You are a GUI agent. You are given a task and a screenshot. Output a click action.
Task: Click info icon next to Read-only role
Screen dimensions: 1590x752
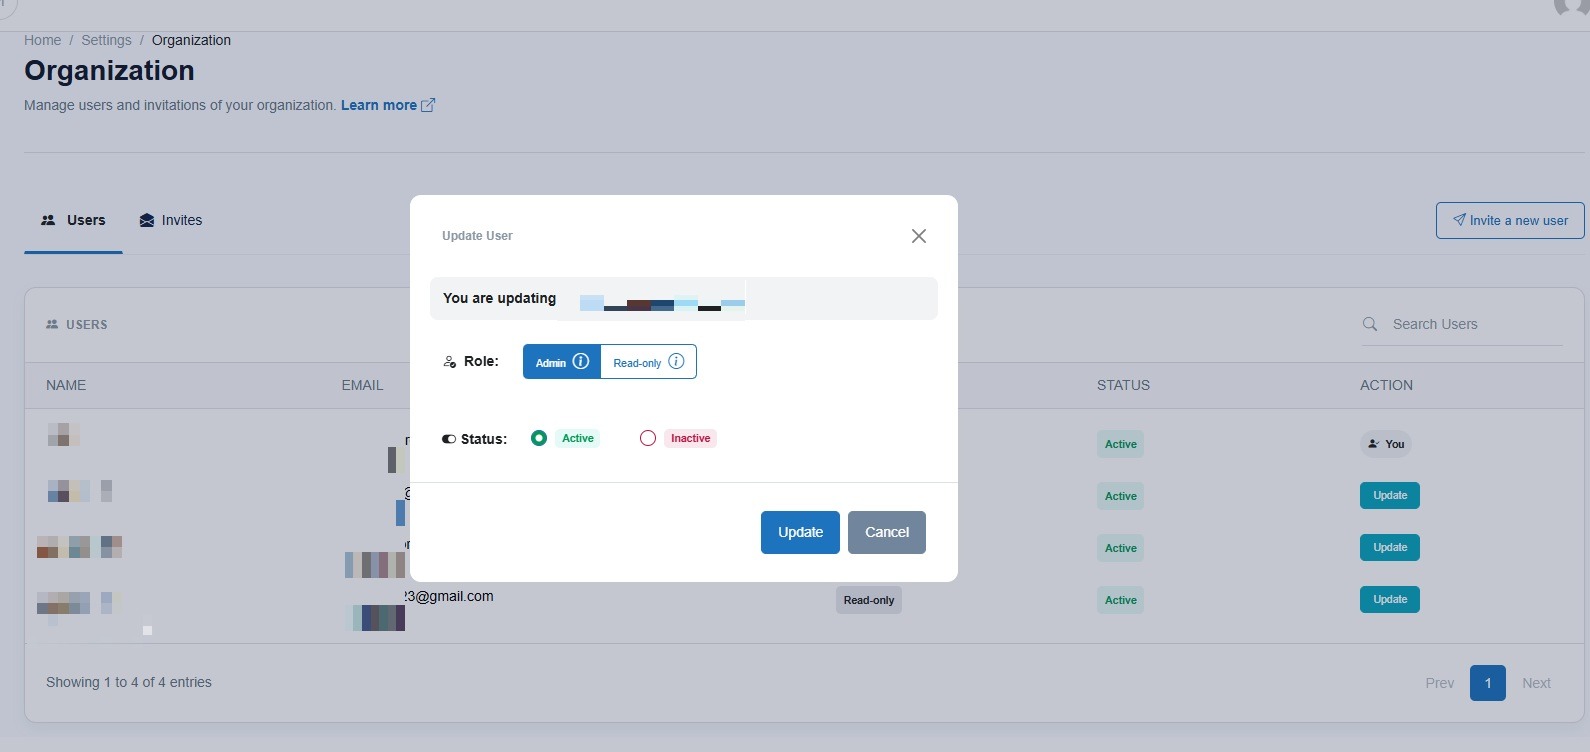pos(676,362)
